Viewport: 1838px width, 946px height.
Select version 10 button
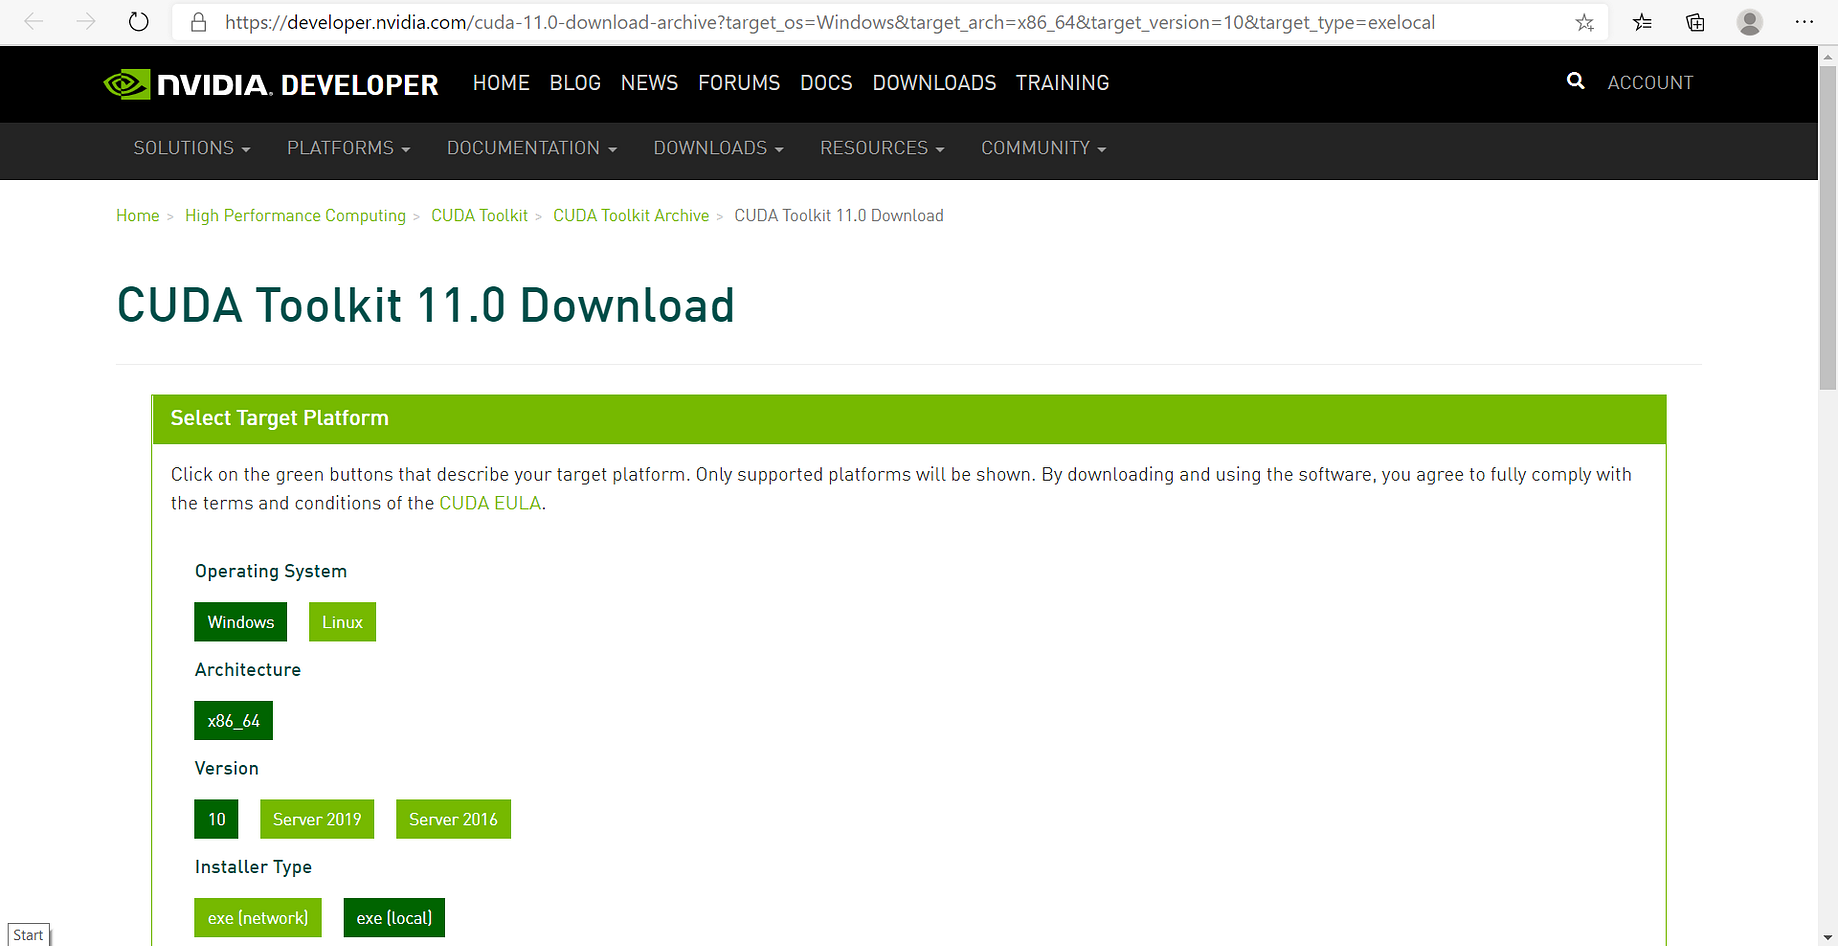[216, 819]
